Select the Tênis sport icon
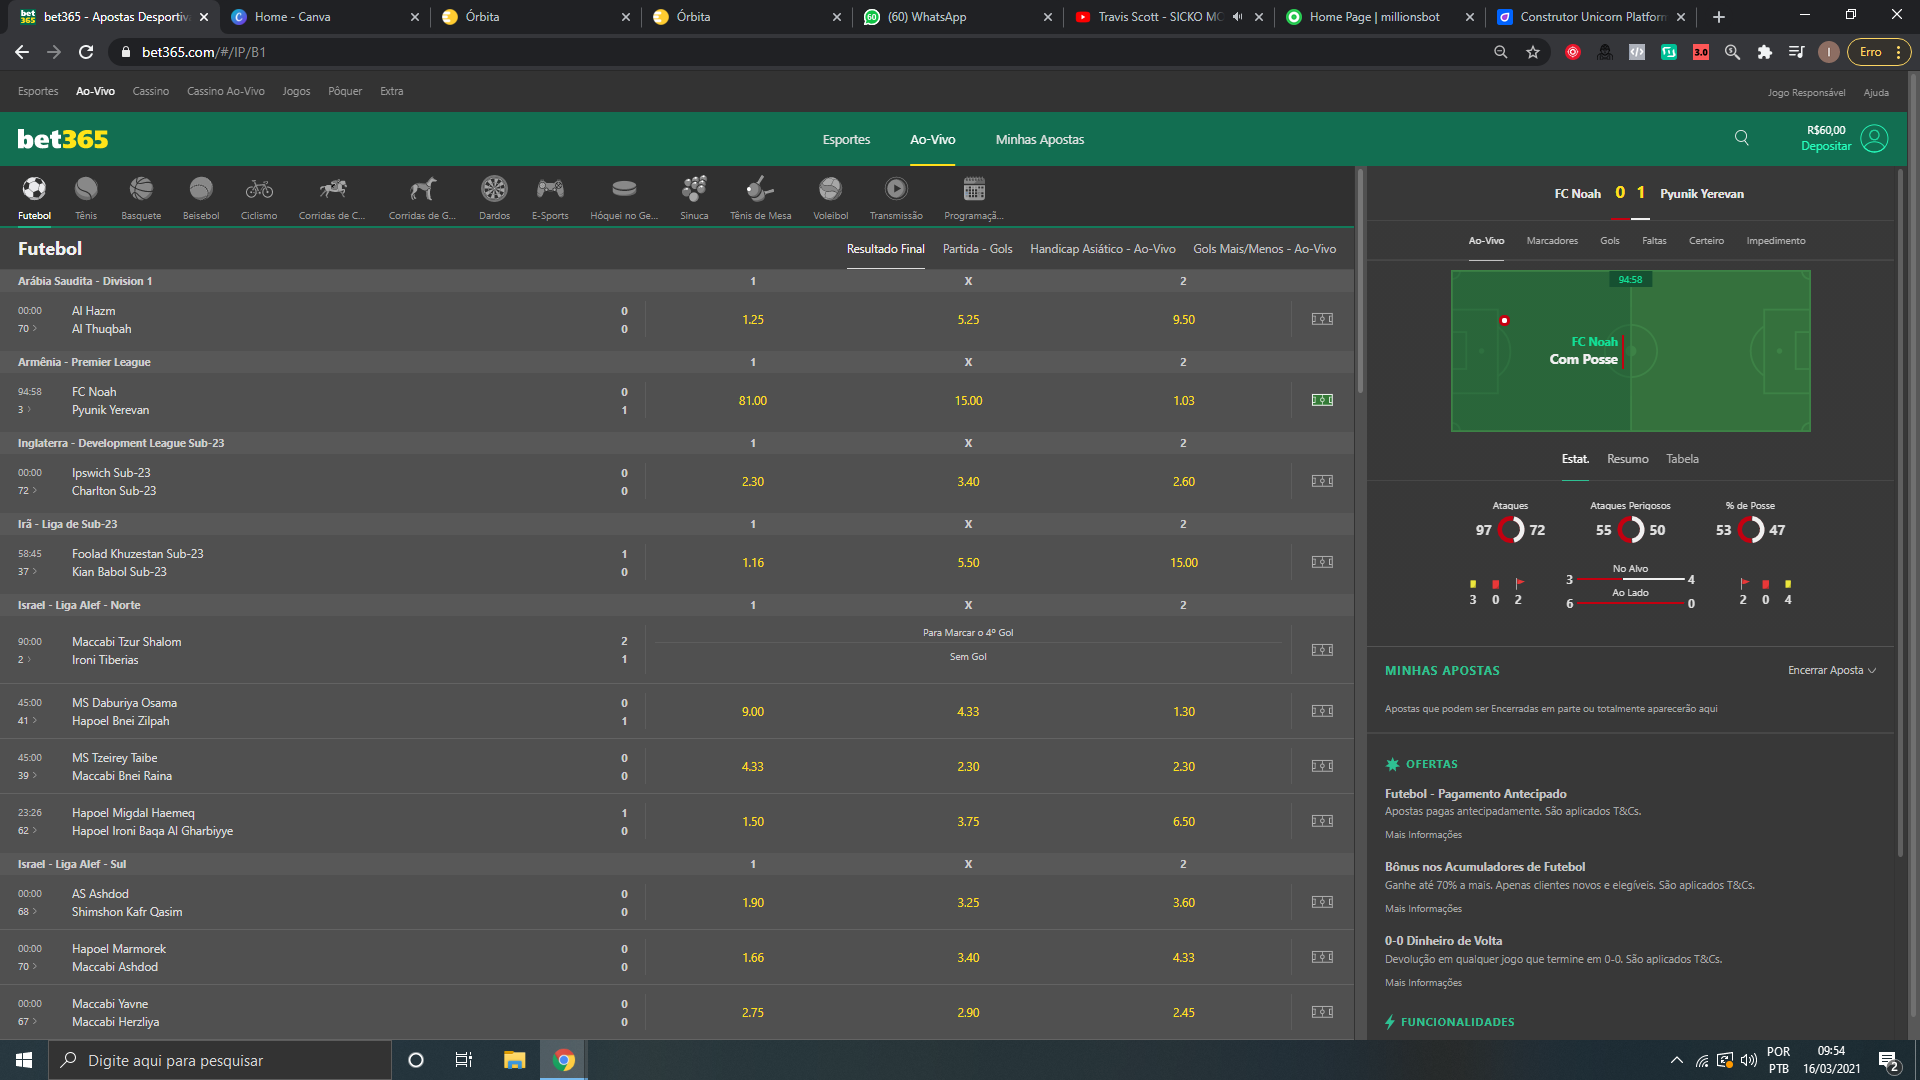This screenshot has width=1920, height=1080. tap(86, 189)
